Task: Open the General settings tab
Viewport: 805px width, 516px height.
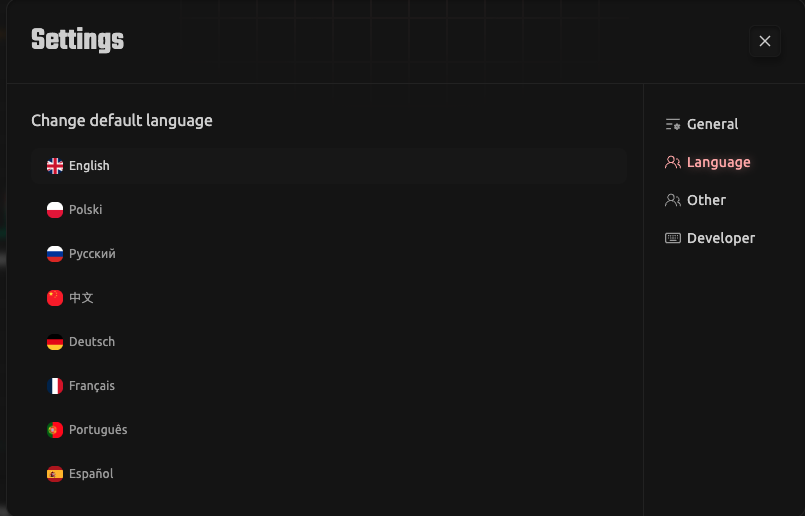Action: pos(702,124)
